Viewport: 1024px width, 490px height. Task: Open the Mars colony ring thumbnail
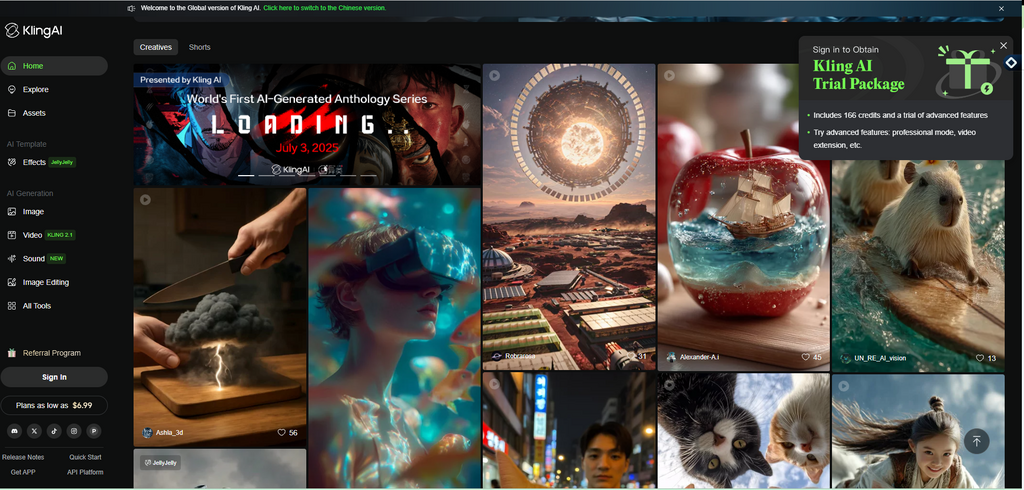569,217
